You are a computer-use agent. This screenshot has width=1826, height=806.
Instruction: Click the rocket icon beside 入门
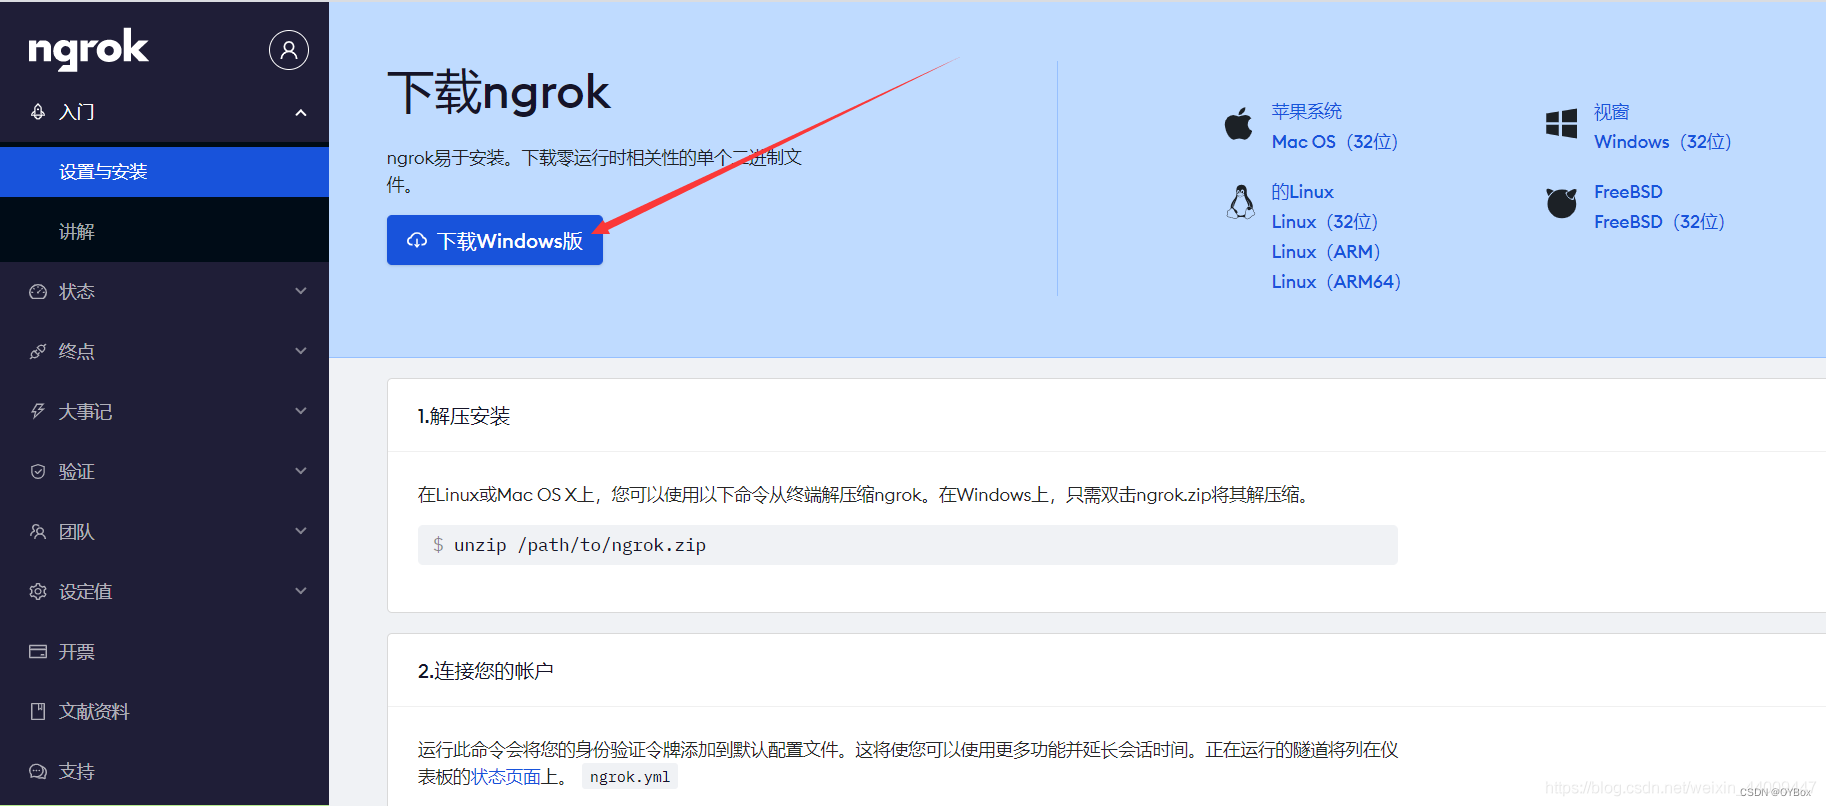pyautogui.click(x=38, y=112)
